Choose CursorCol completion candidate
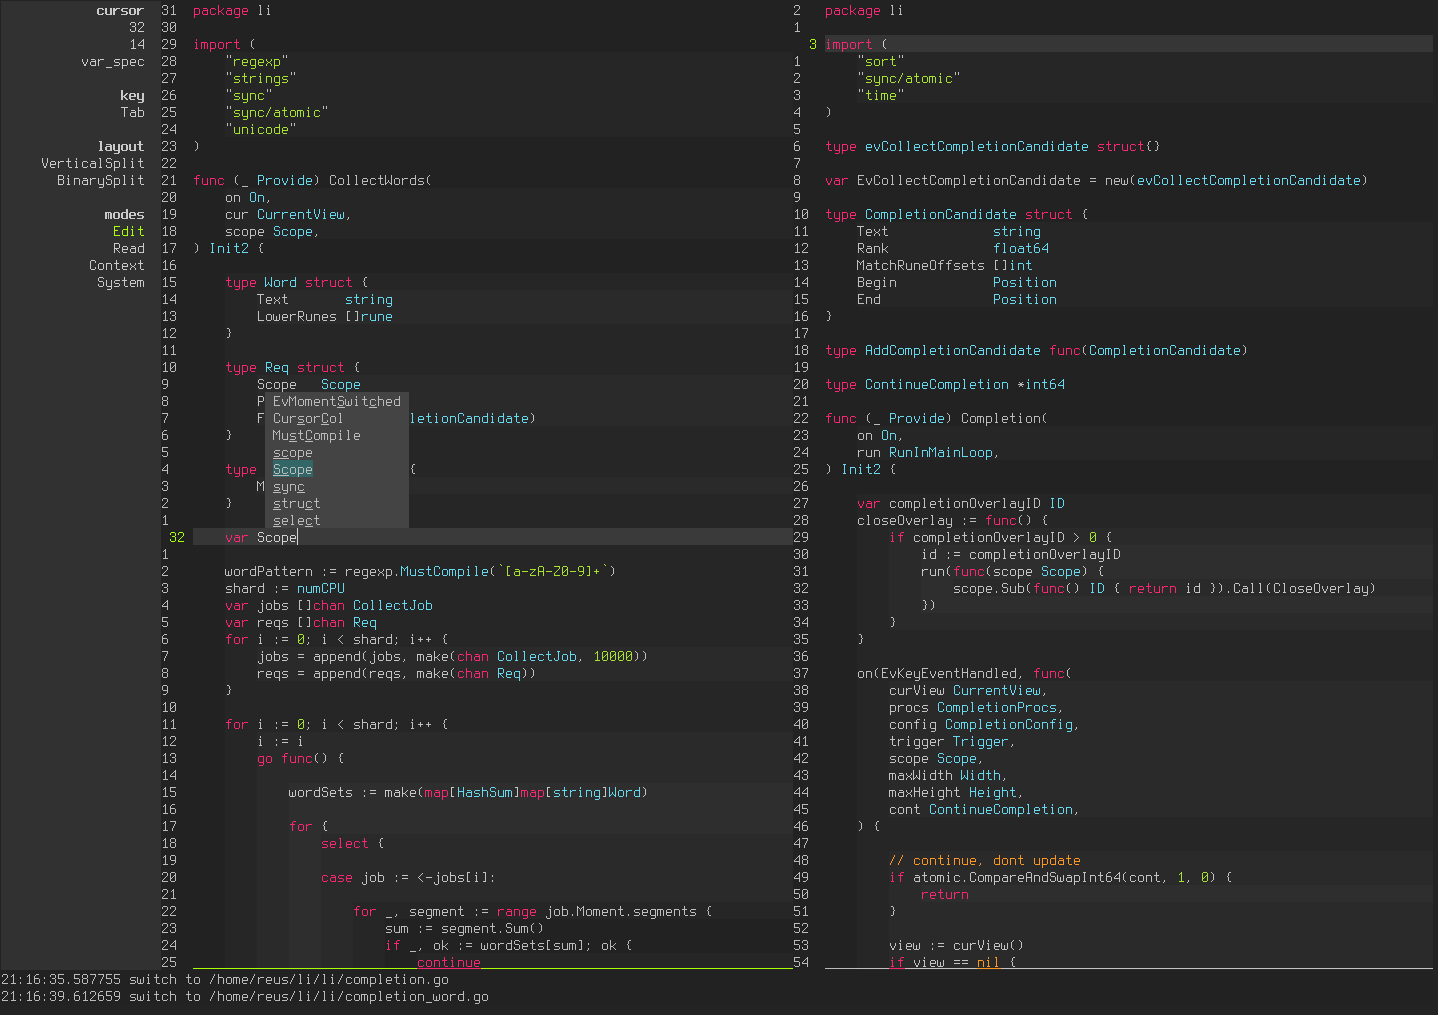1438x1015 pixels. click(x=308, y=418)
